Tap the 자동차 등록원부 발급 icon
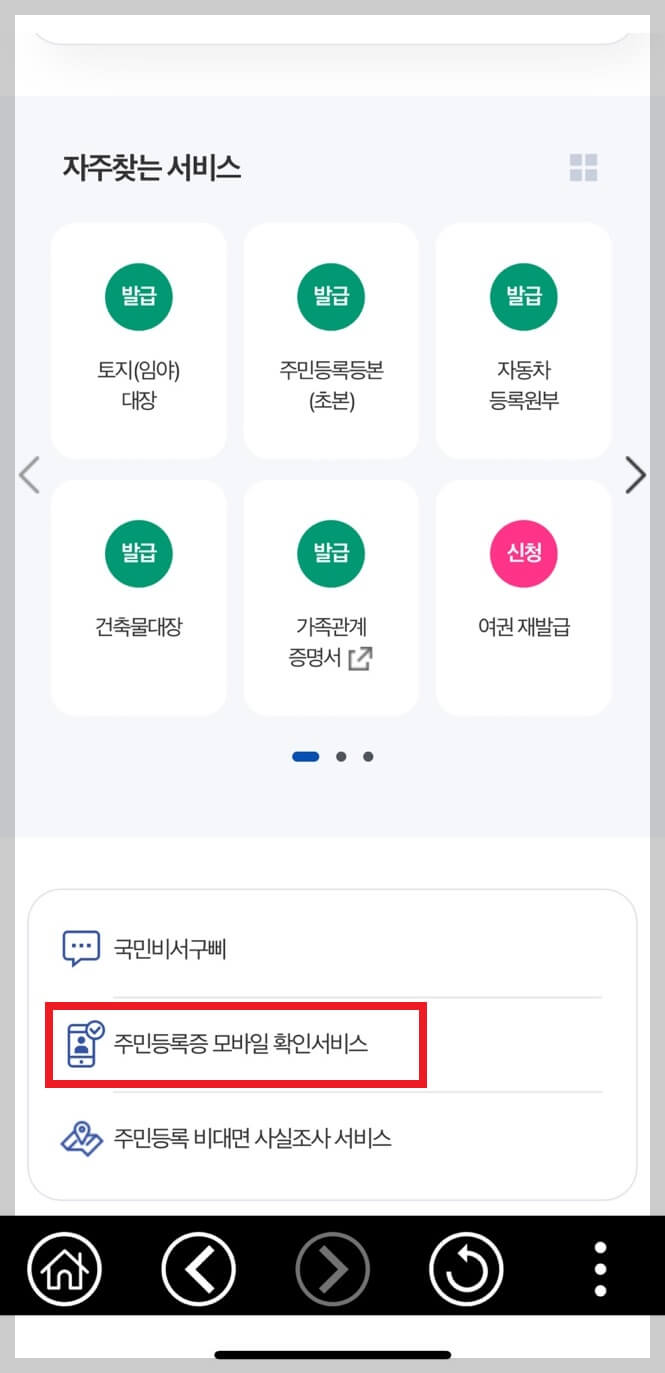665x1373 pixels. 523,296
